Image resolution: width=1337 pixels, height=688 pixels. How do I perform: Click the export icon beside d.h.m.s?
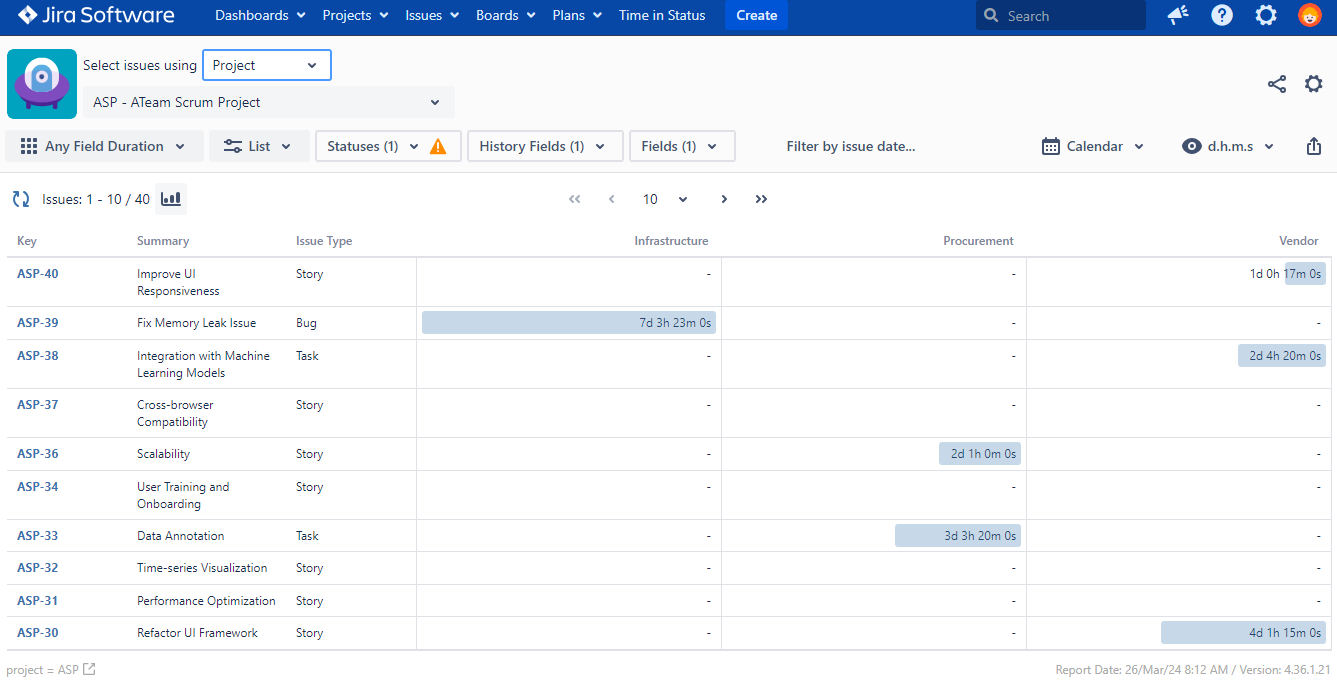pos(1314,146)
